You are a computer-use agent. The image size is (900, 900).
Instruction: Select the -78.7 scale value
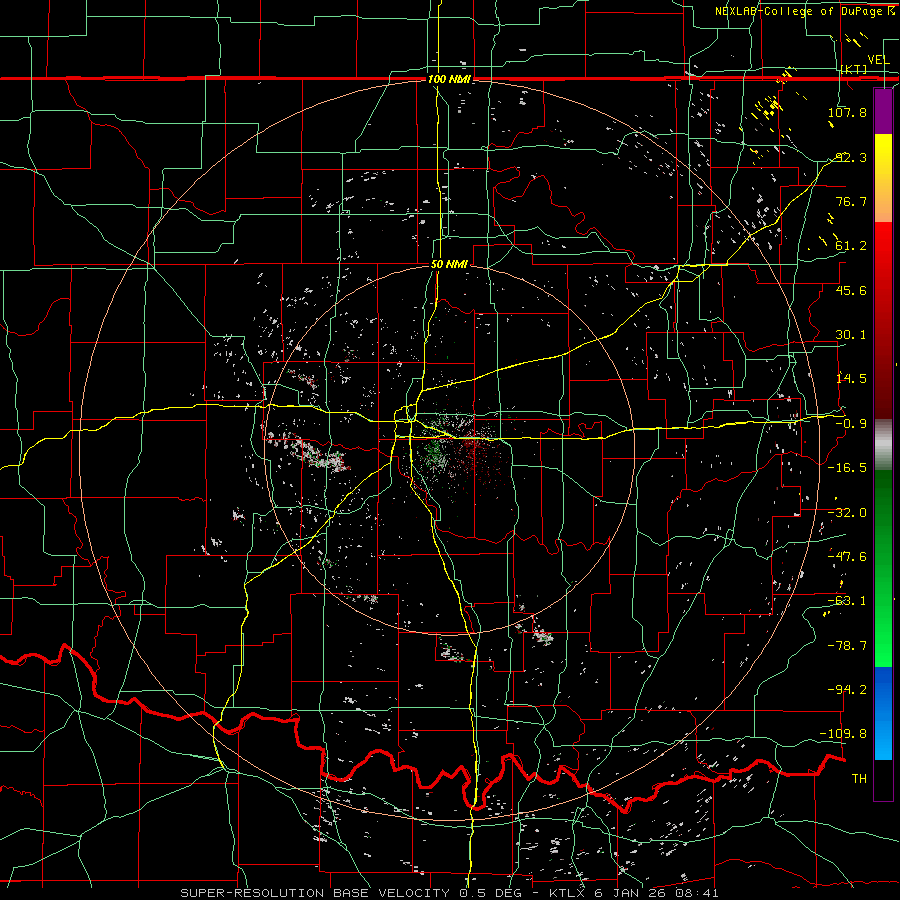coord(847,646)
